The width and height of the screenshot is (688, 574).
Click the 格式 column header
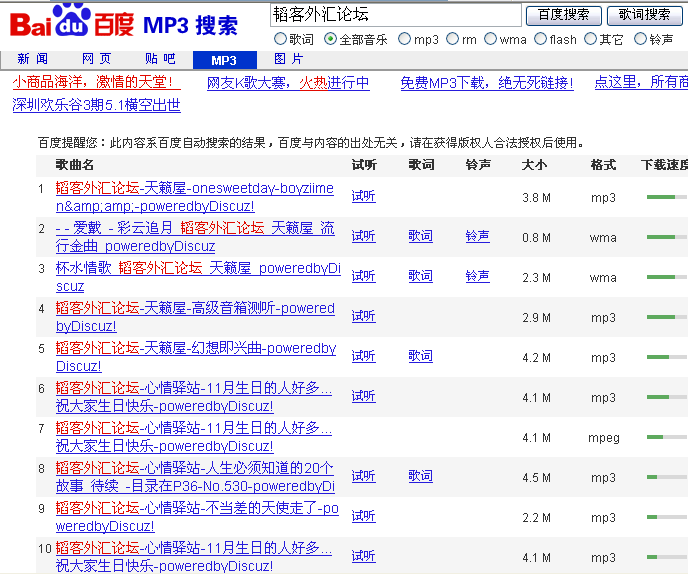603,165
